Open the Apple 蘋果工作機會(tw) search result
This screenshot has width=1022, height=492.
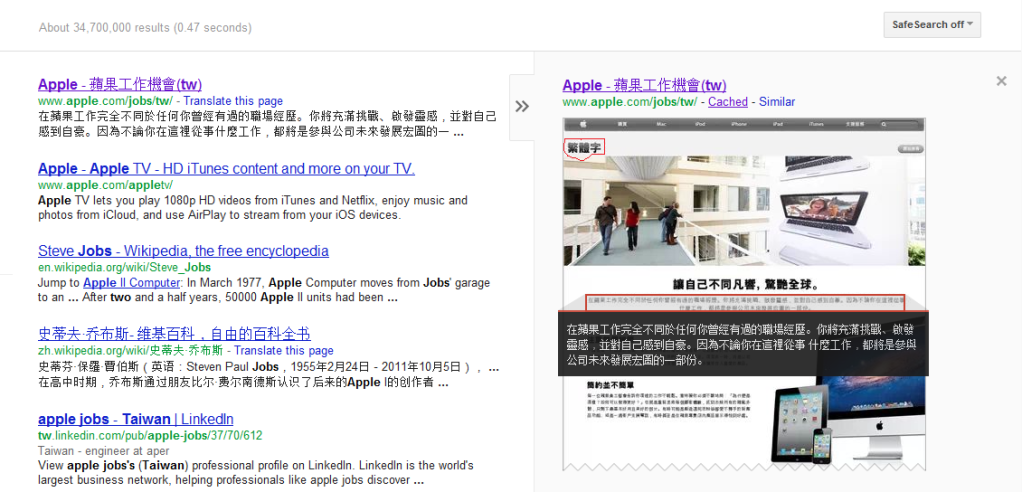click(120, 84)
